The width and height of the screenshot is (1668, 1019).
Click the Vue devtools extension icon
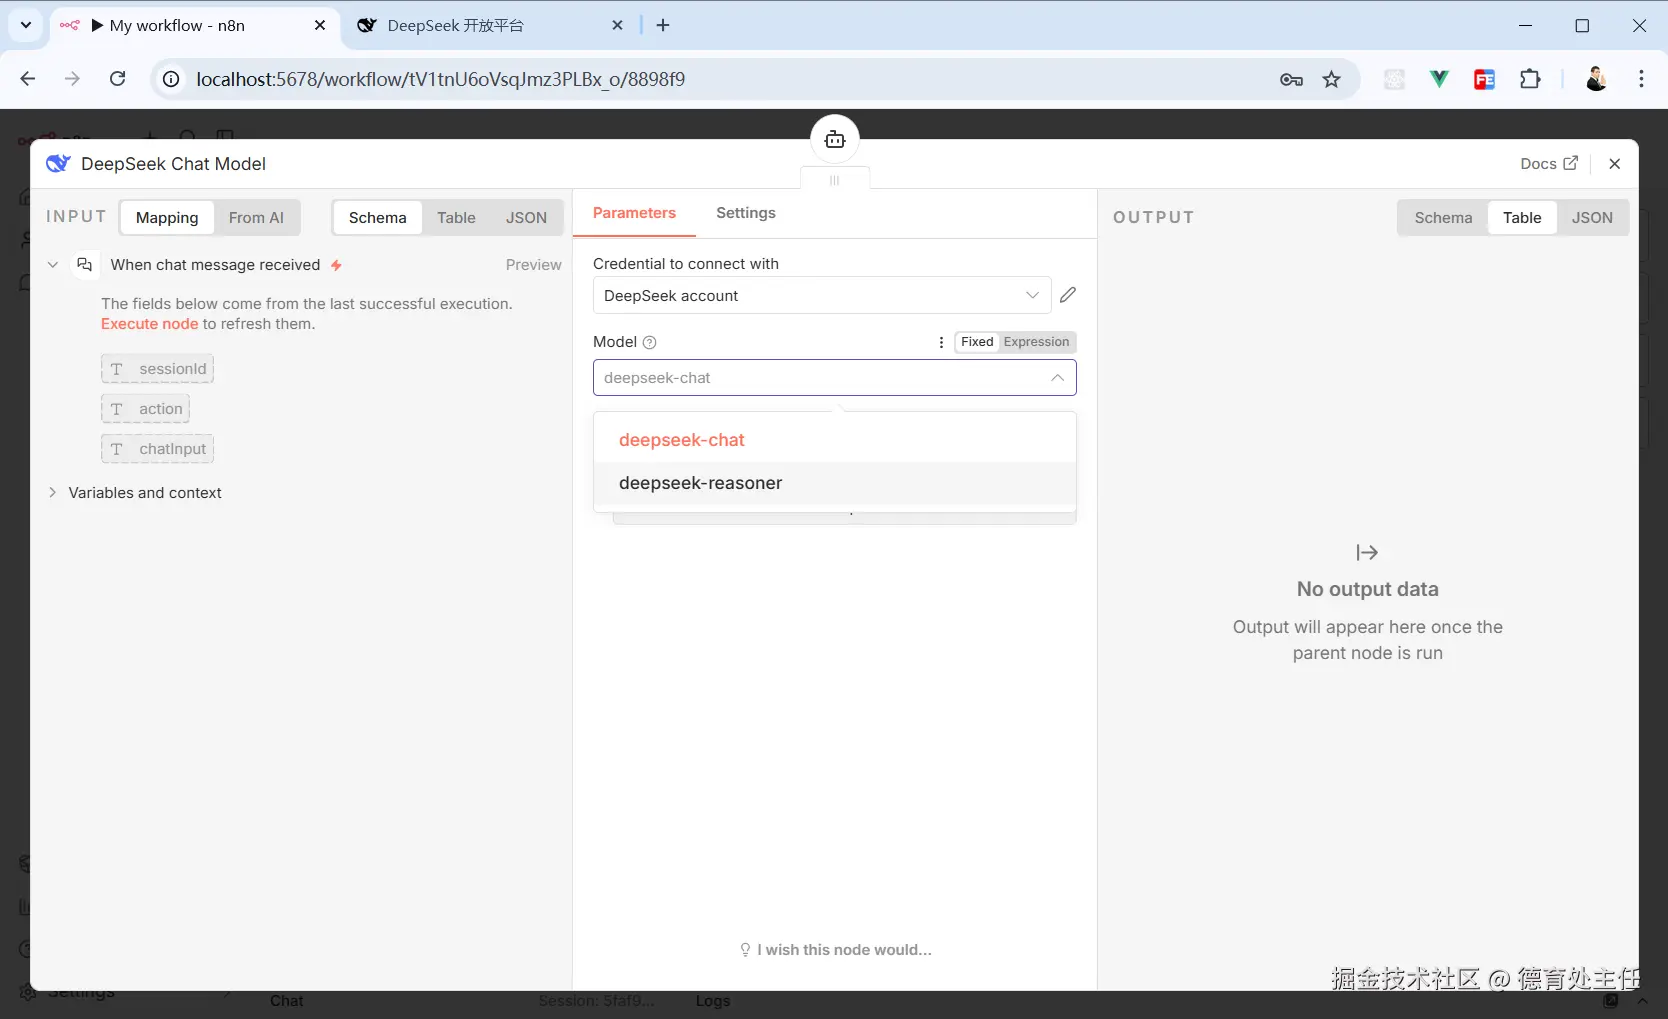point(1439,79)
